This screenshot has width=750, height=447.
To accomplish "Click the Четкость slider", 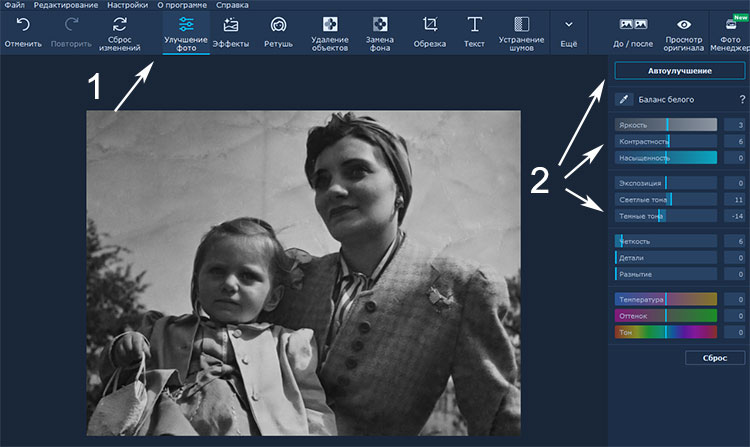I will pyautogui.click(x=666, y=241).
